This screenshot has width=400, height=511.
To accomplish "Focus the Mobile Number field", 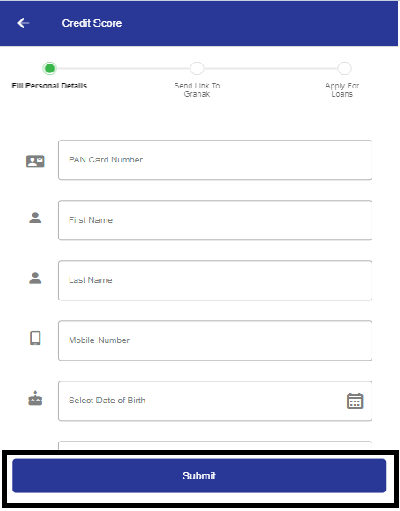I will point(215,340).
